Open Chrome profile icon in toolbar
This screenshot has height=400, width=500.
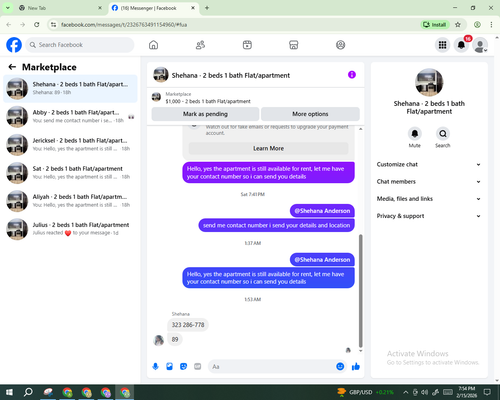(x=477, y=25)
